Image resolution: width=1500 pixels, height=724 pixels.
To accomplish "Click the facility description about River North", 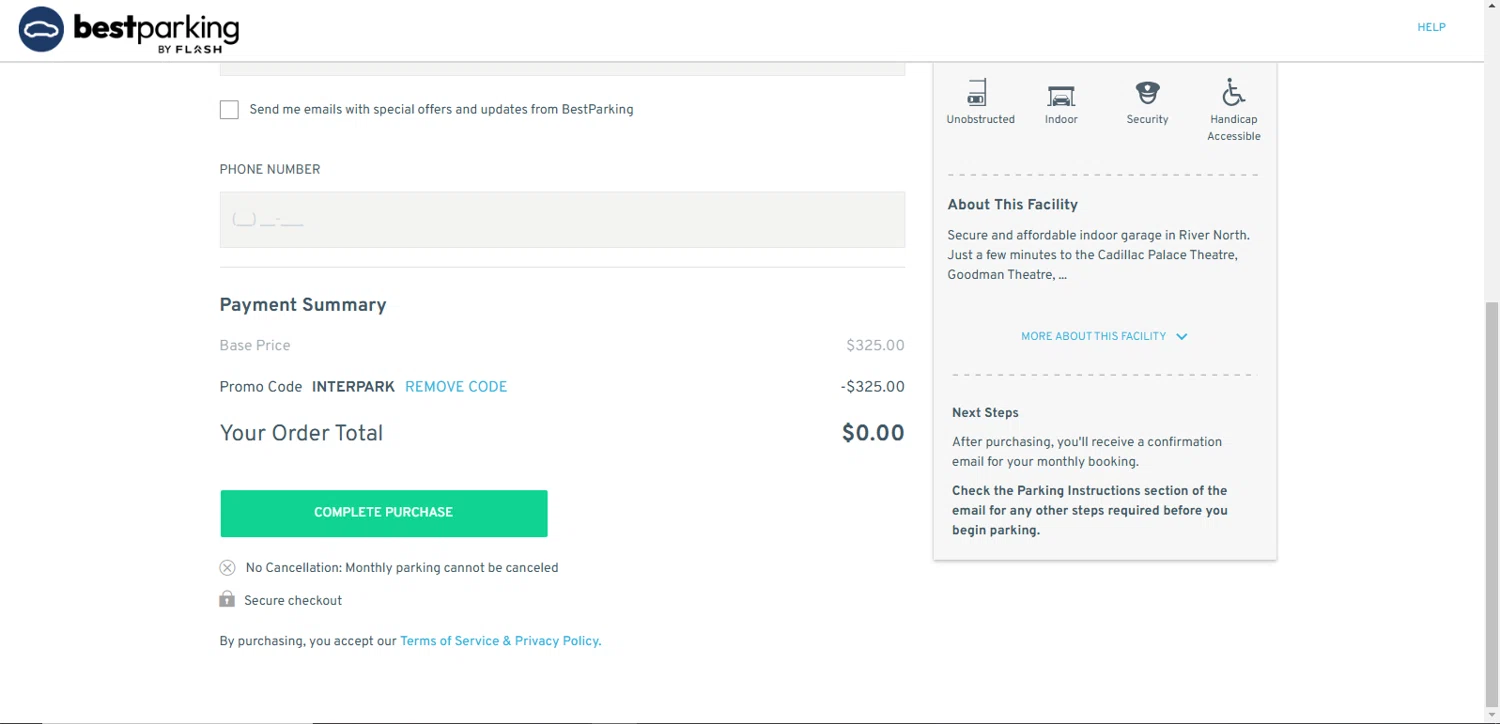I will (1098, 255).
